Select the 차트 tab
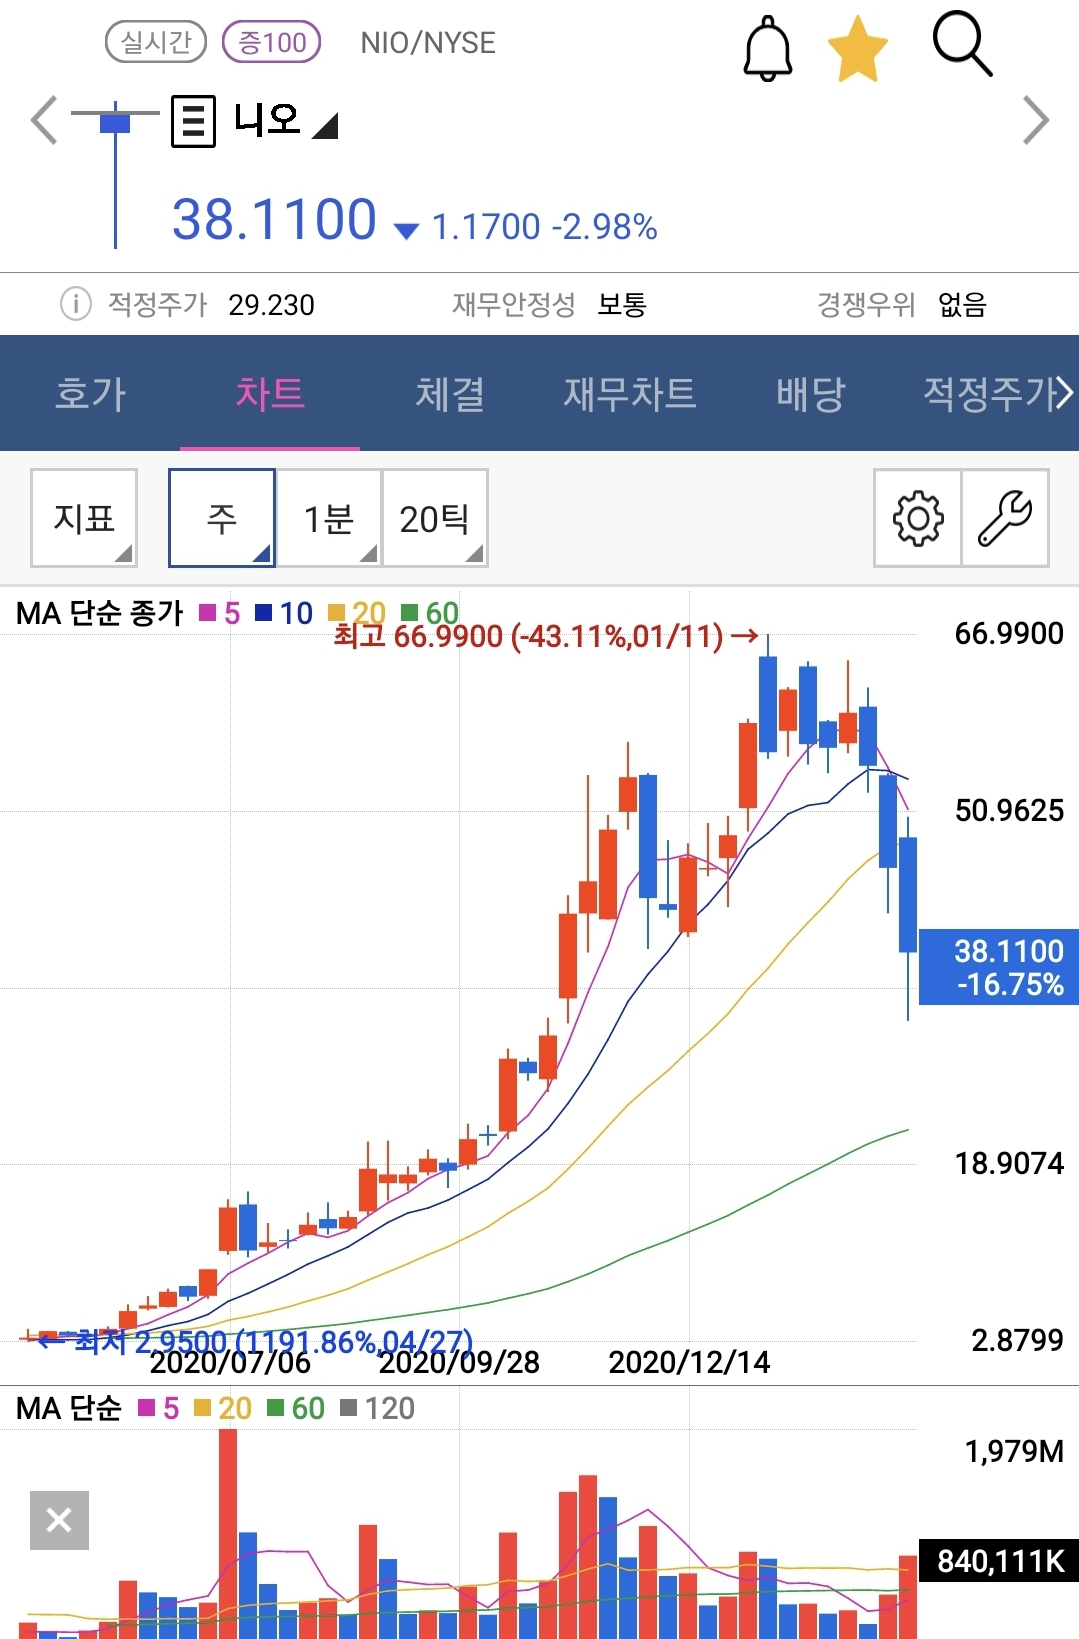 (270, 393)
